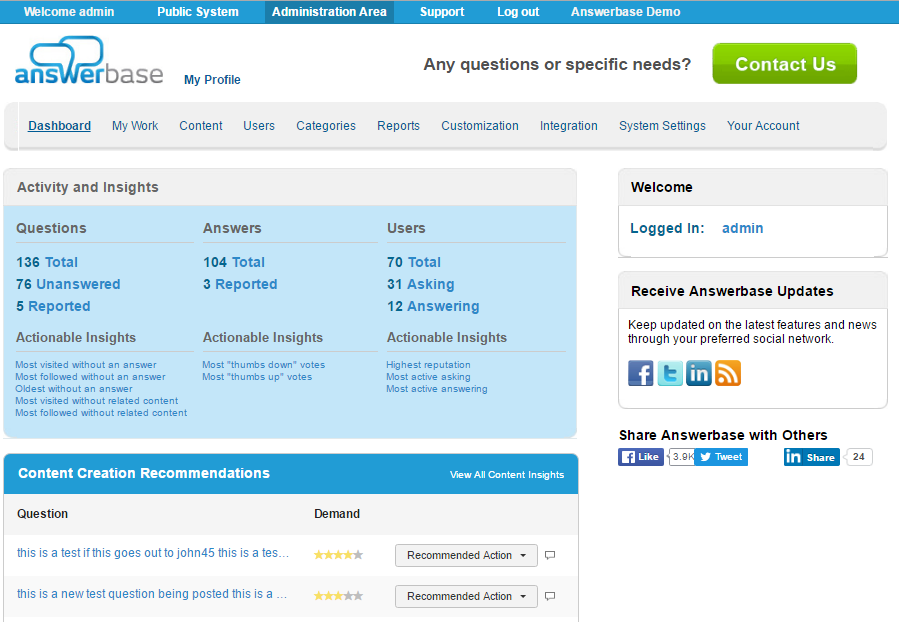Screen dimensions: 899x622
Task: Open Most active answering insight
Action: (x=437, y=389)
